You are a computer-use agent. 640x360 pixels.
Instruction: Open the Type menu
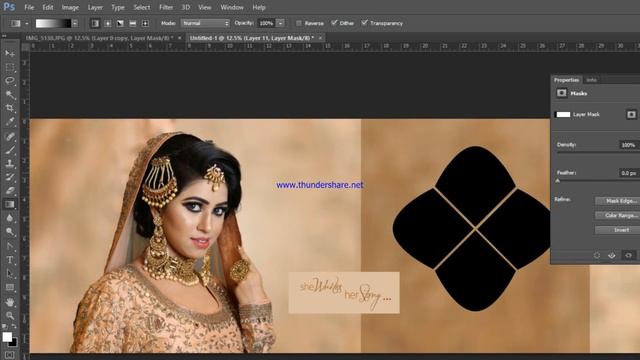[x=118, y=7]
